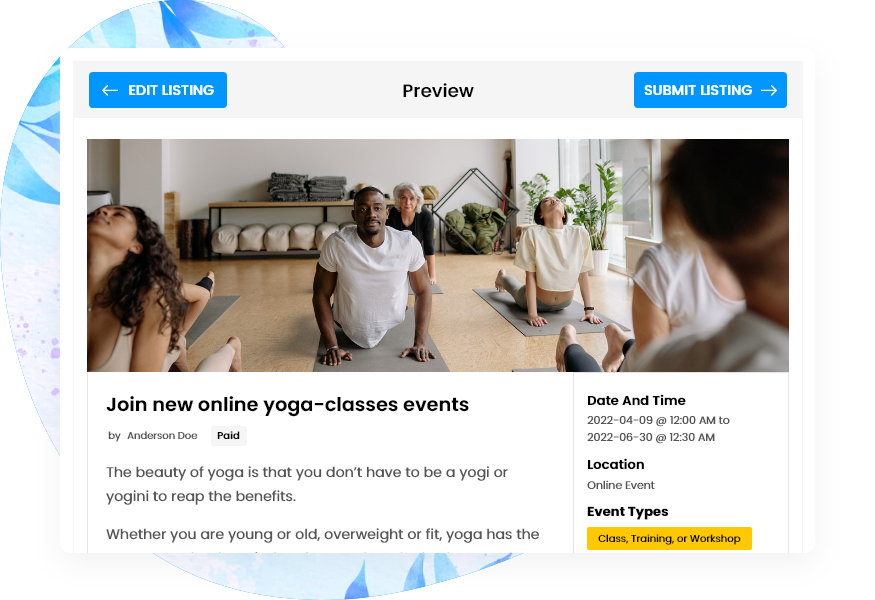Screen dimensions: 875x600
Task: Click the Preview heading
Action: 438,91
